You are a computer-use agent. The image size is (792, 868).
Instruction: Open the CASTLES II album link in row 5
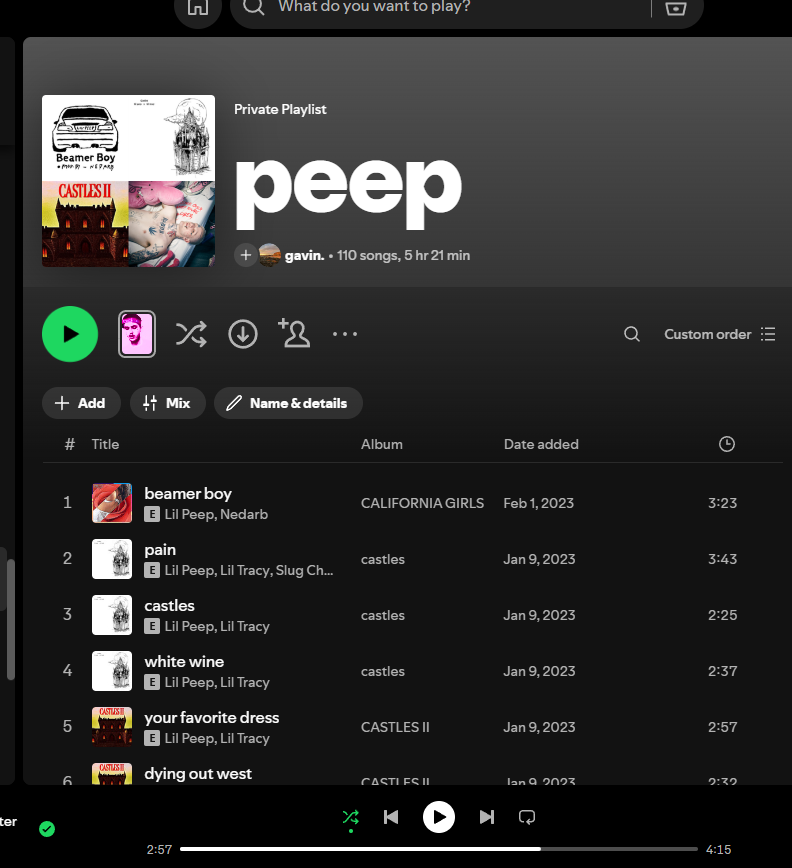395,727
